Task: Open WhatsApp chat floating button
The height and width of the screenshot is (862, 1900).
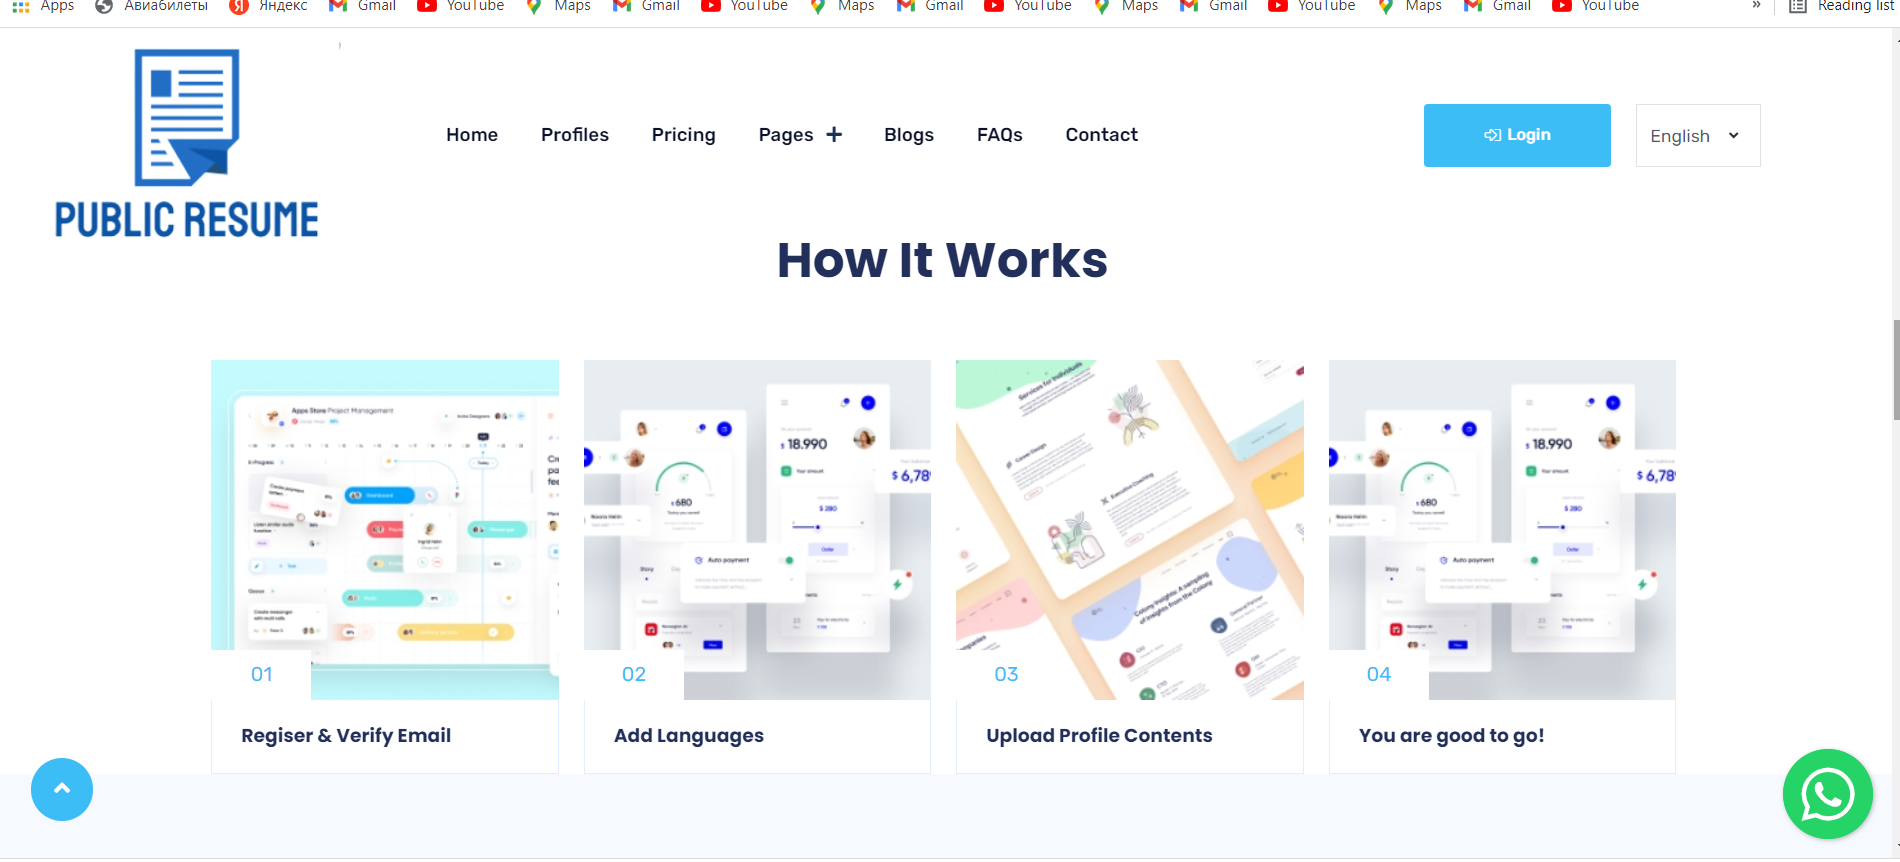Action: pos(1827,794)
